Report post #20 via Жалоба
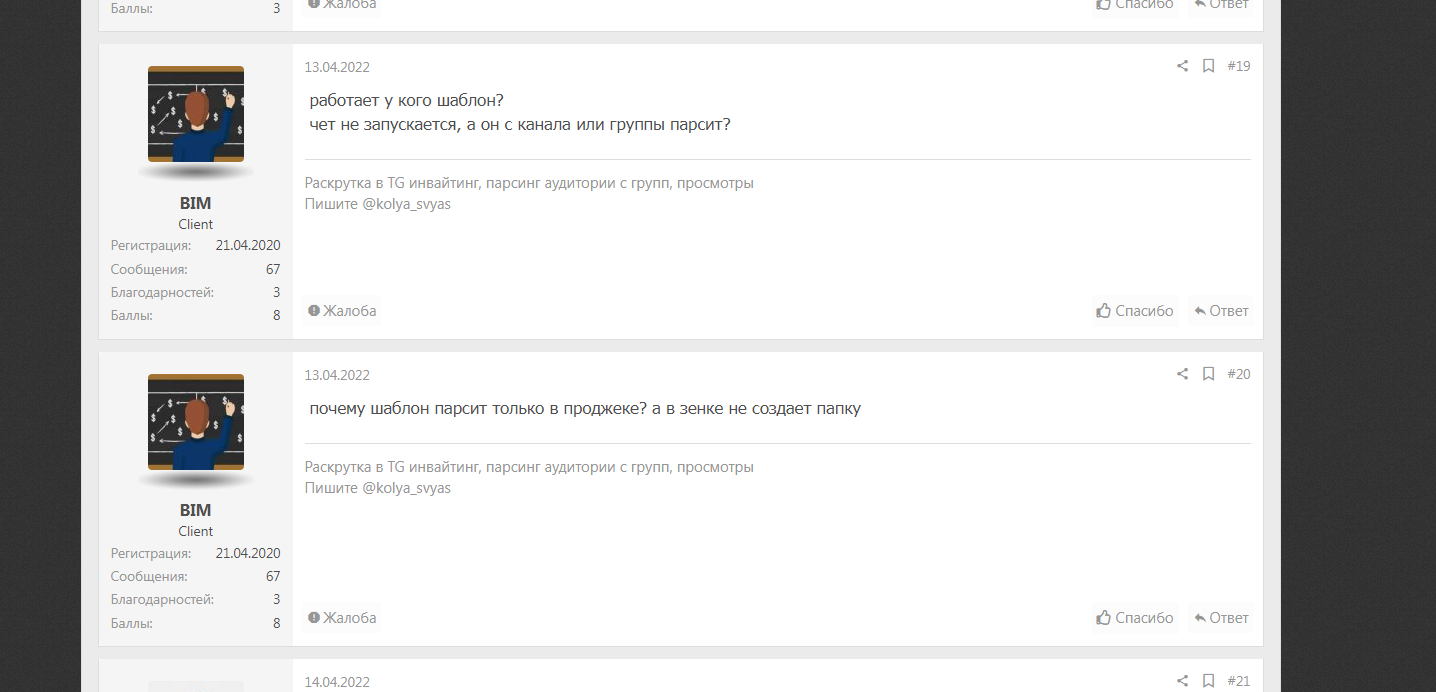 (x=342, y=618)
